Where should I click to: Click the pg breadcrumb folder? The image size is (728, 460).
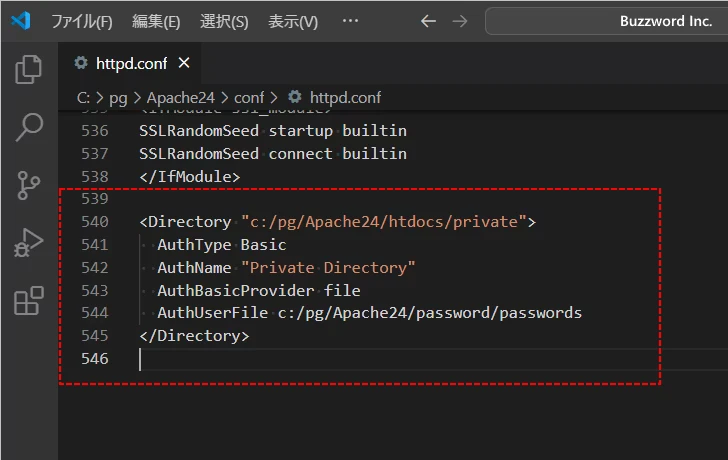click(x=119, y=98)
